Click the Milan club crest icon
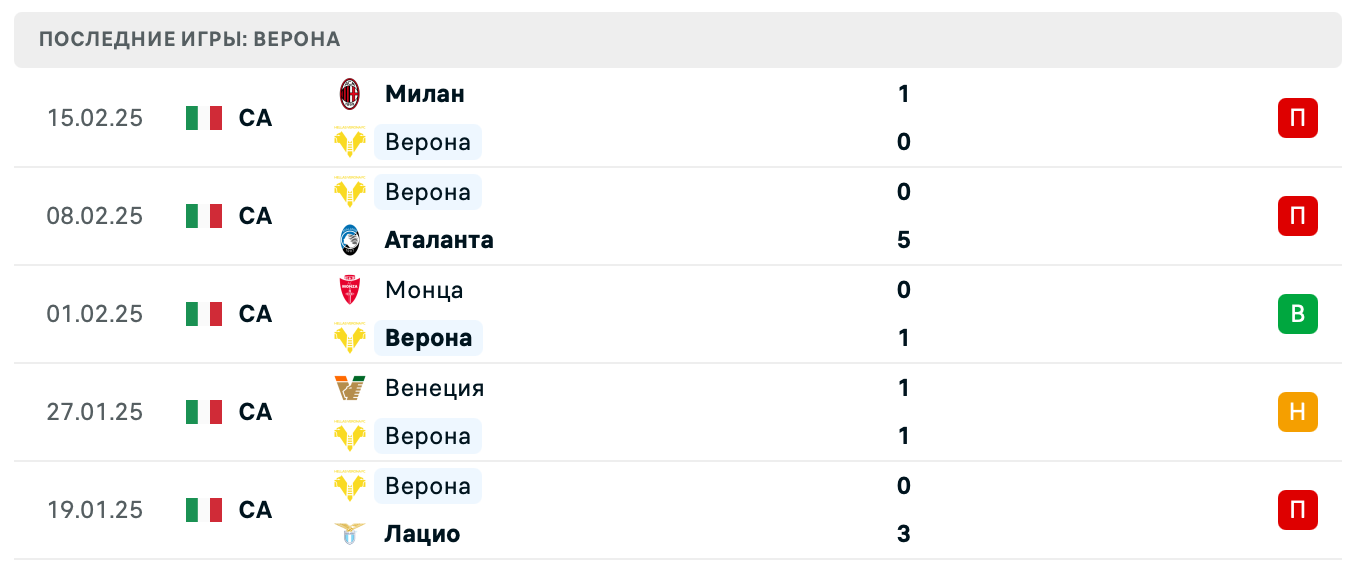 point(352,94)
